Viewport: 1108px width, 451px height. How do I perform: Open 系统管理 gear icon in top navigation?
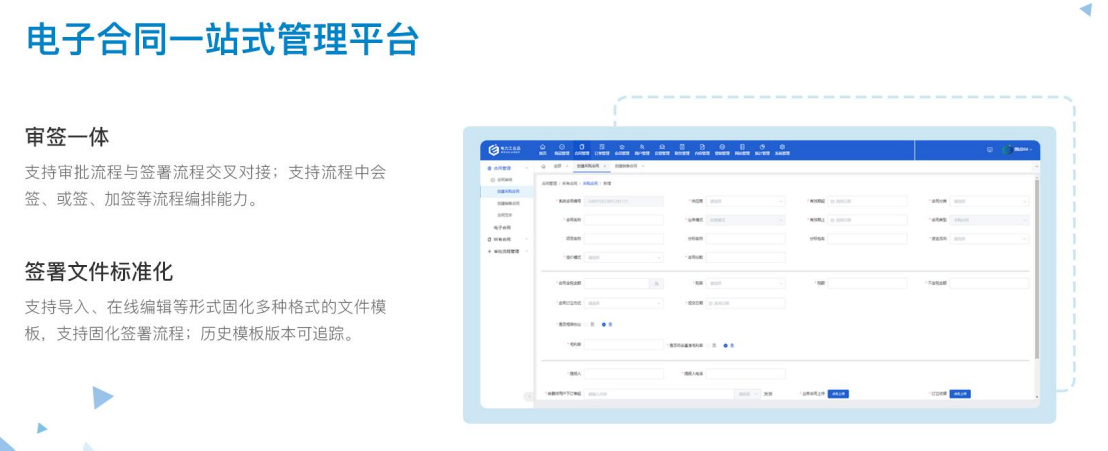[x=782, y=149]
